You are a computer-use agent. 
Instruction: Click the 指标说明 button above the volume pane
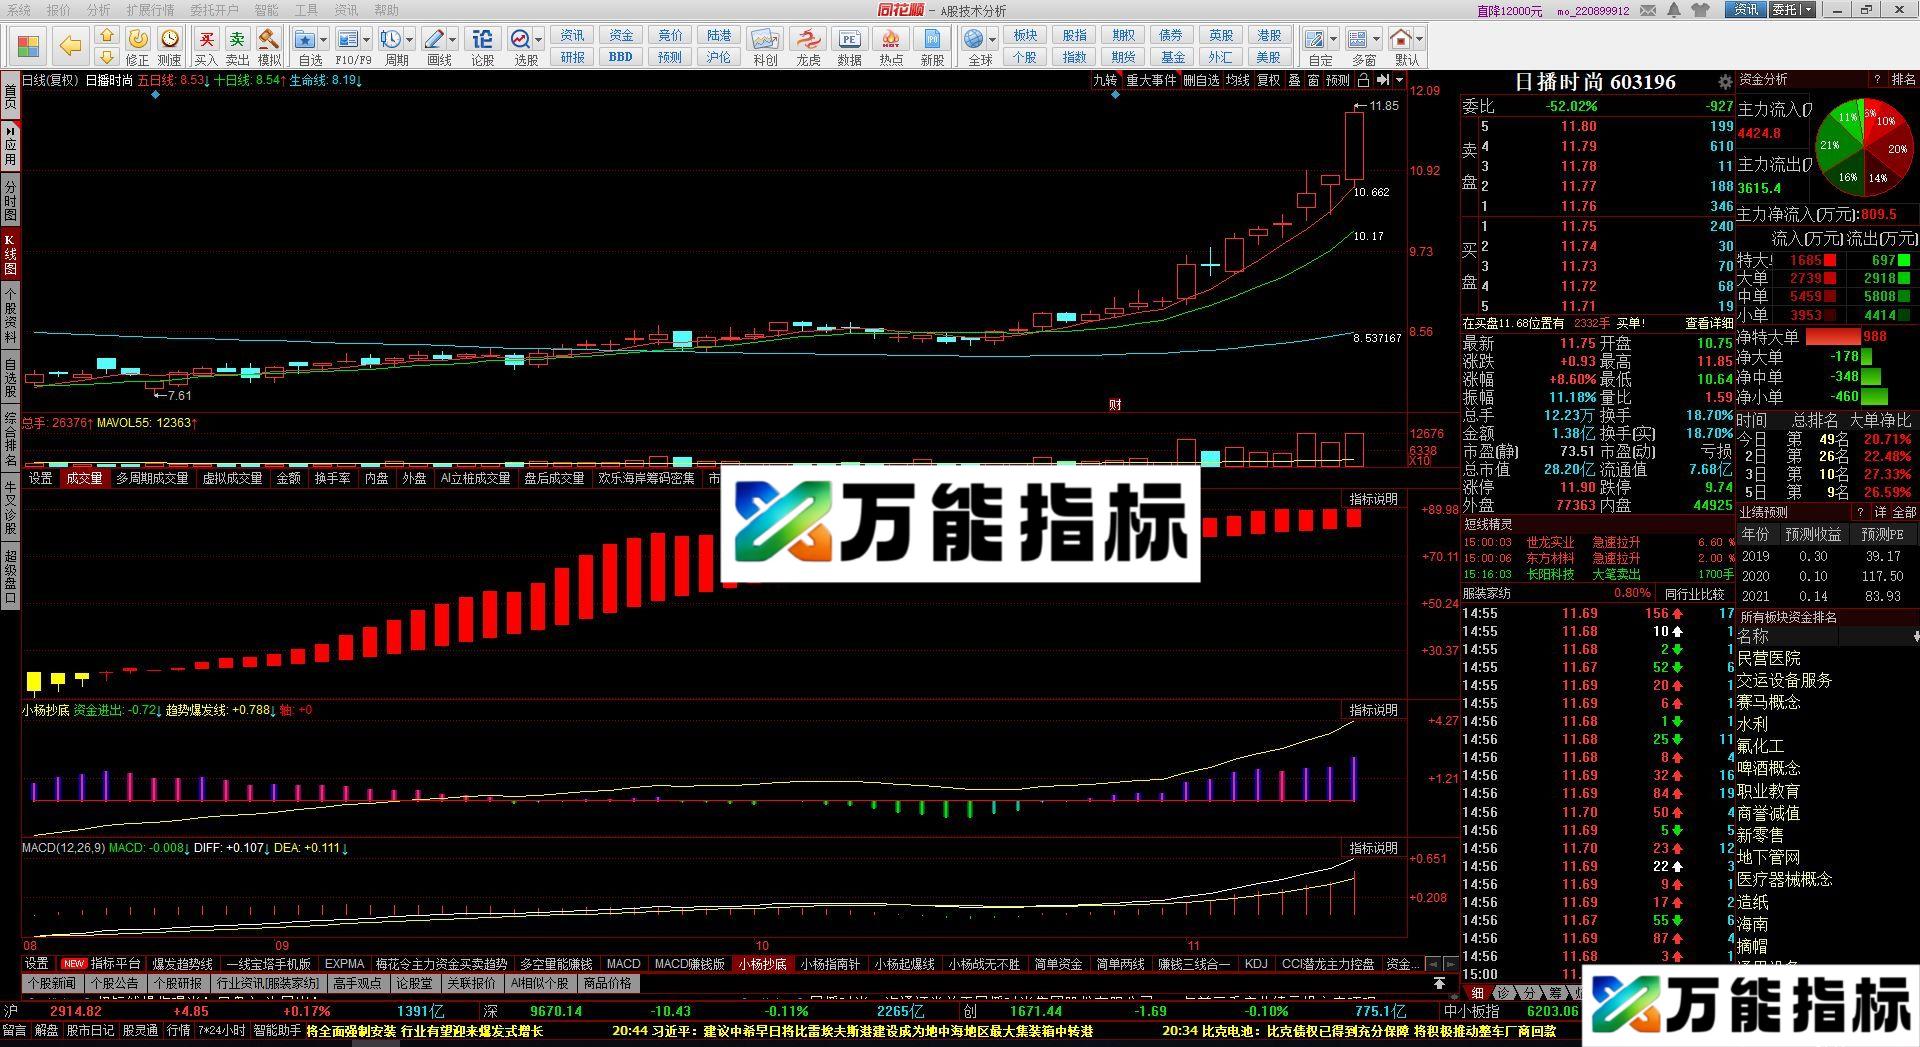1375,498
